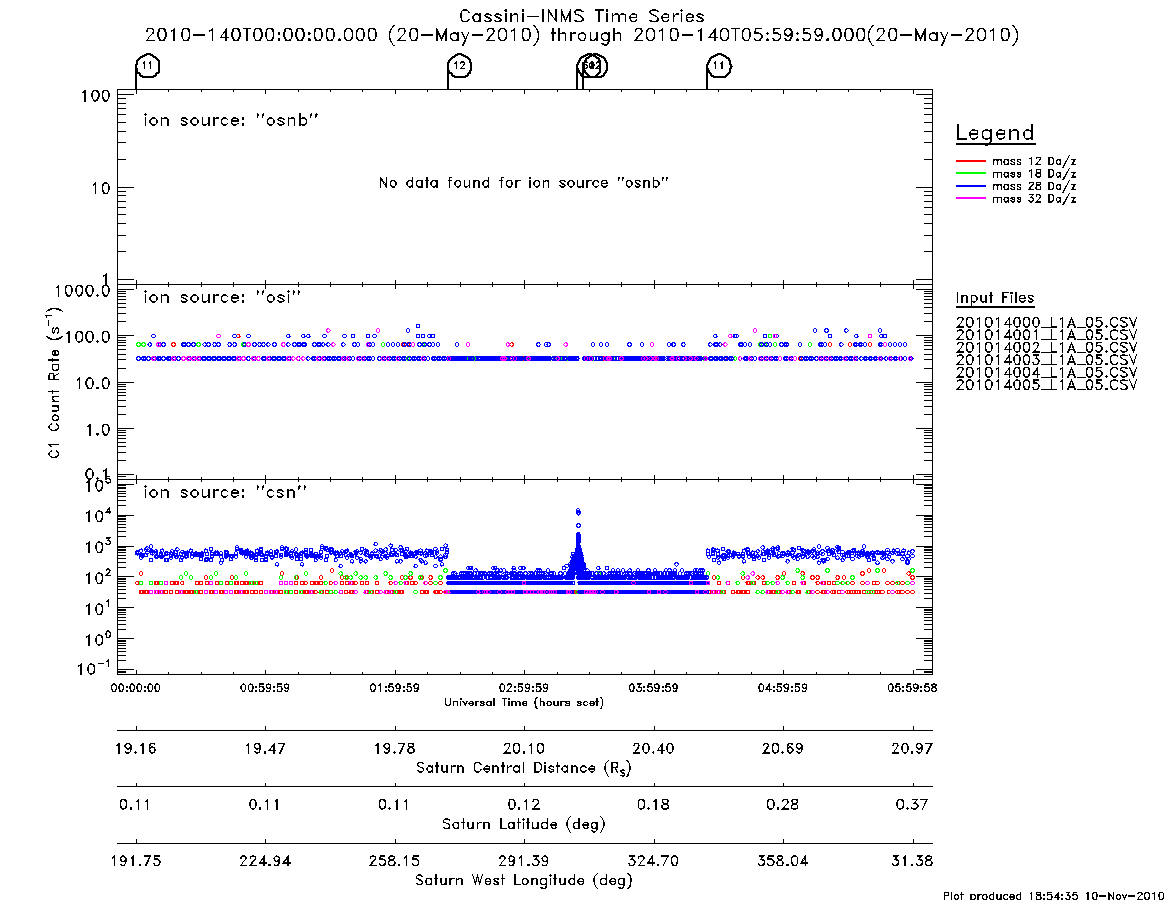Viewport: 1165px width, 900px height.
Task: Click the magenta mass 32 Da/z legend line
Action: click(970, 199)
